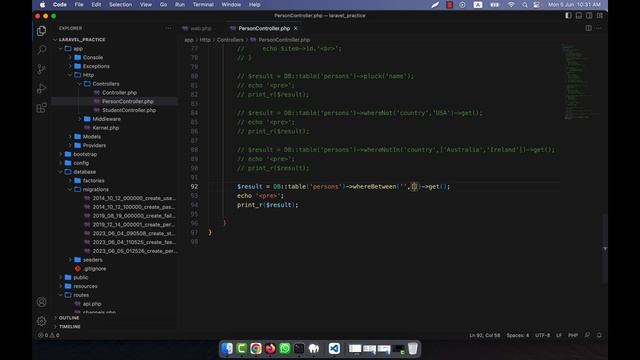640x360 pixels.
Task: Place cursor on line 93 echo statement
Action: click(x=260, y=196)
